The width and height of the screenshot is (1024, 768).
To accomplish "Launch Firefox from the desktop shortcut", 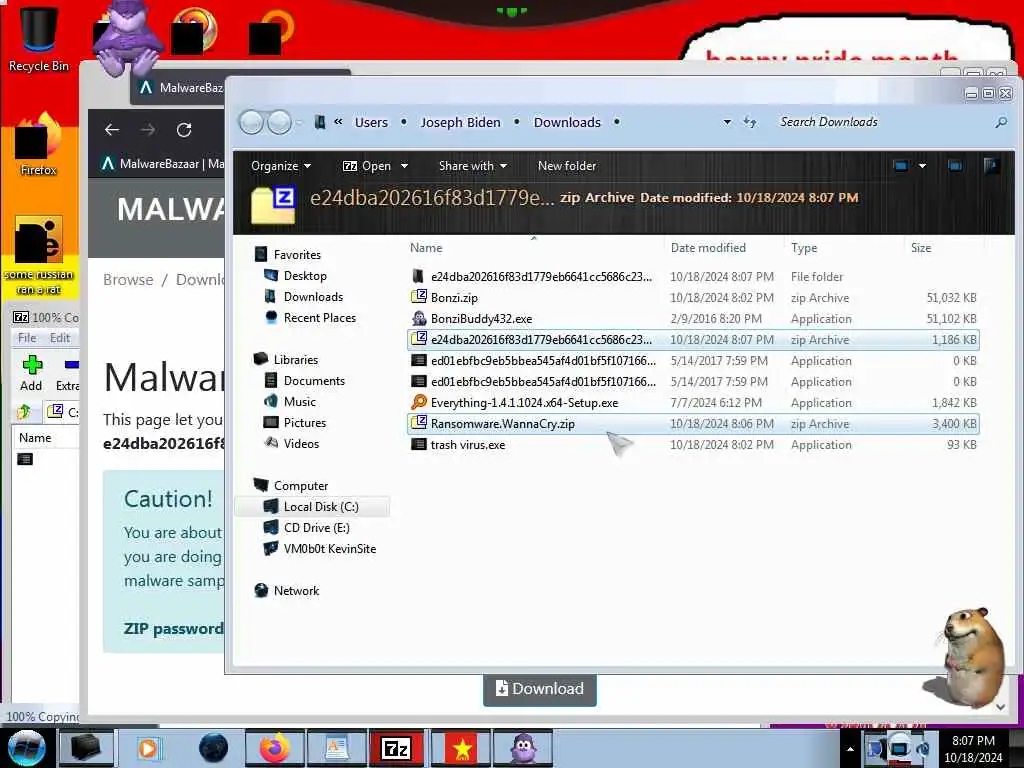I will point(38,145).
